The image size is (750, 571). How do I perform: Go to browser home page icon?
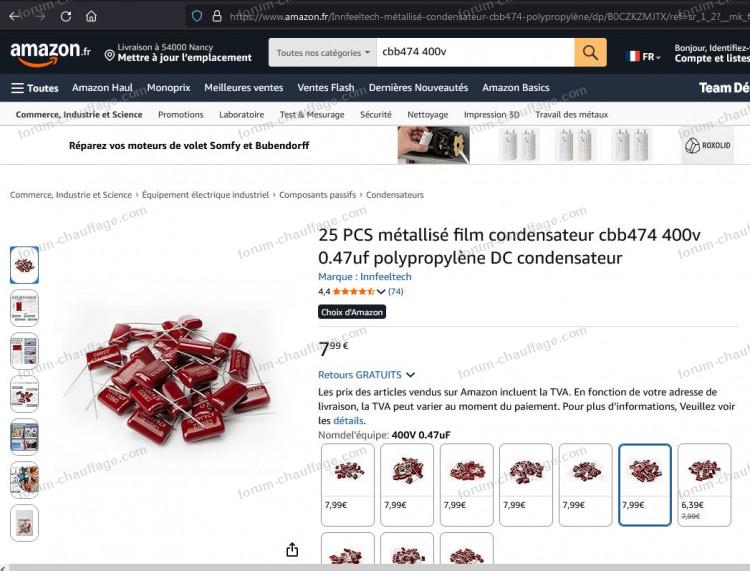91,16
